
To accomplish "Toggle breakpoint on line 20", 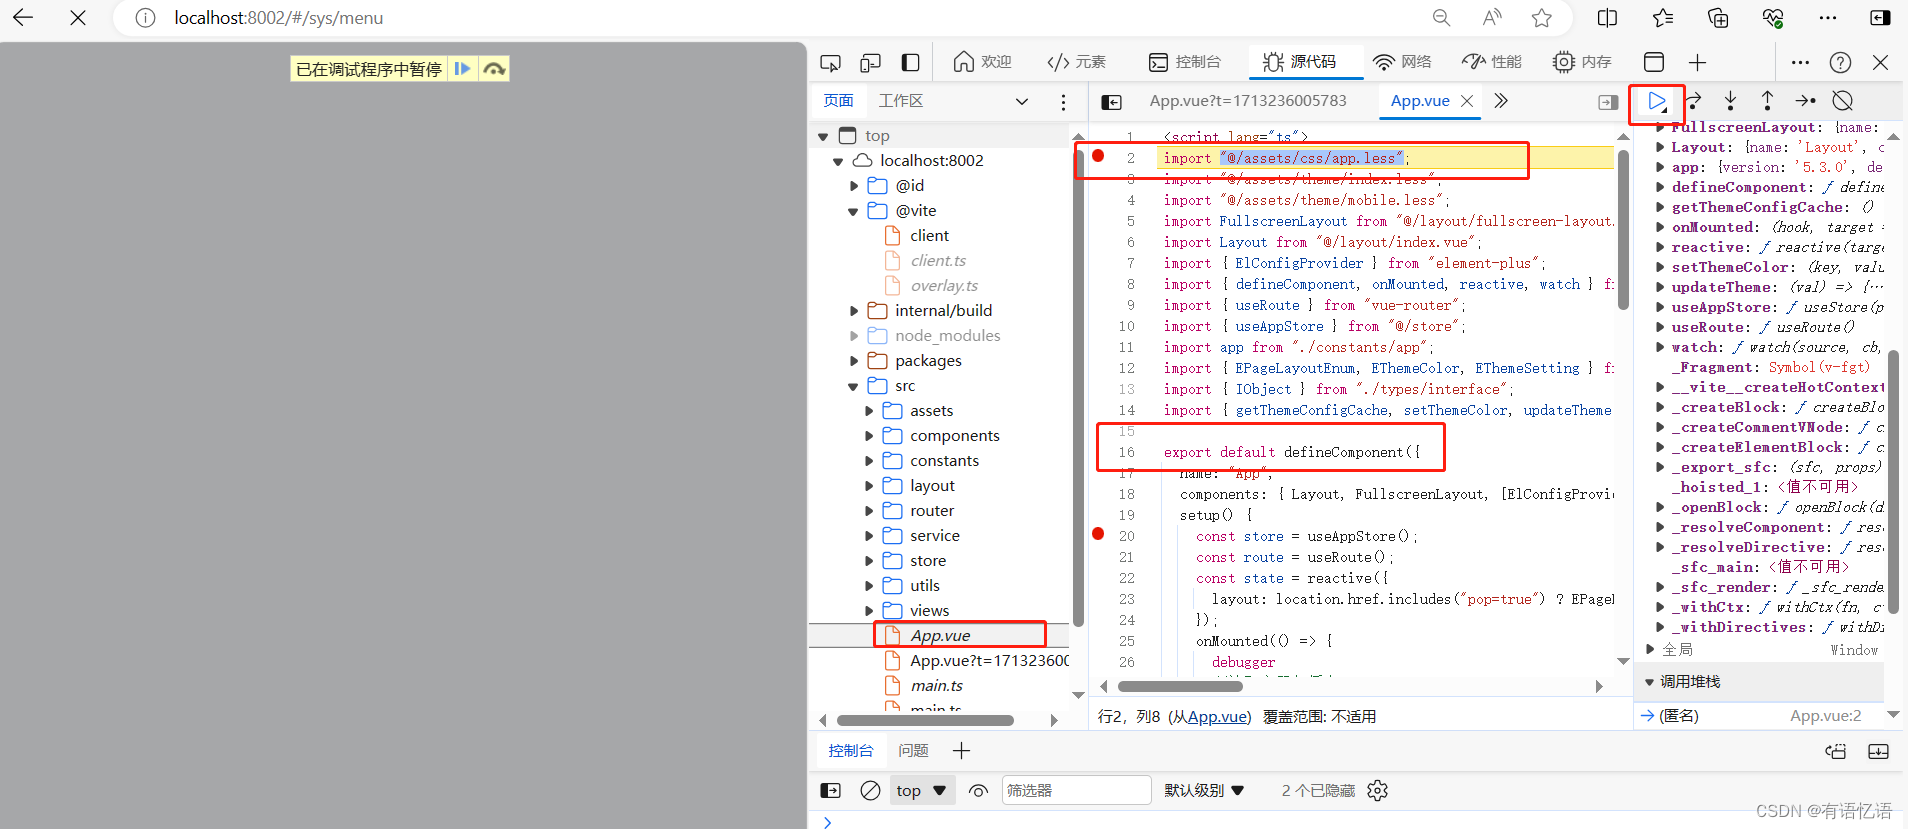I will (1098, 534).
